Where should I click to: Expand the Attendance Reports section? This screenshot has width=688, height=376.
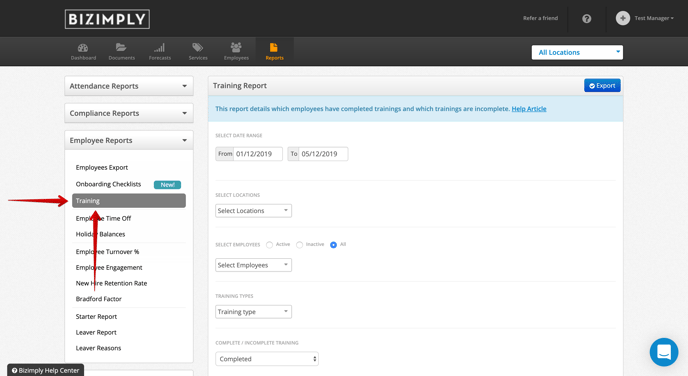pos(129,86)
